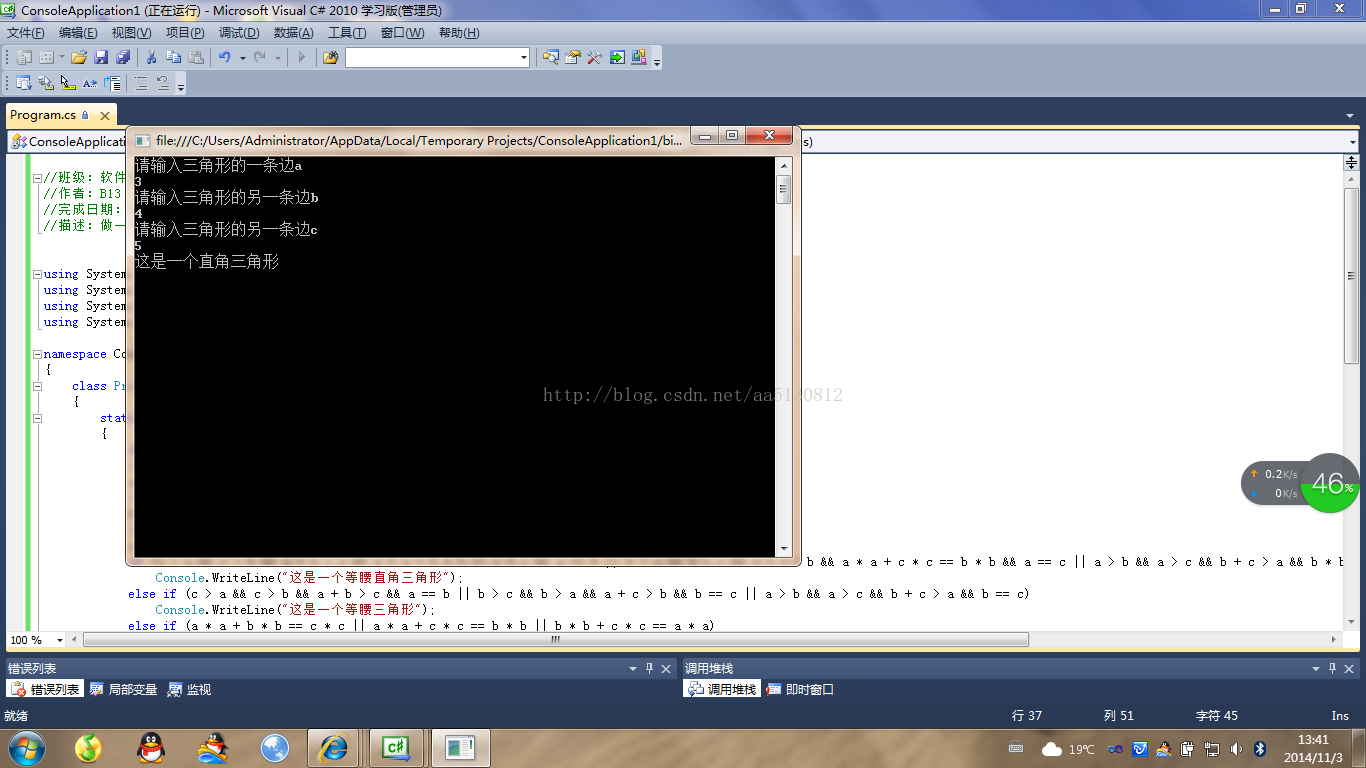The height and width of the screenshot is (768, 1366).
Task: Open the Toolbox hammer-and-wrench icon
Action: click(x=595, y=58)
